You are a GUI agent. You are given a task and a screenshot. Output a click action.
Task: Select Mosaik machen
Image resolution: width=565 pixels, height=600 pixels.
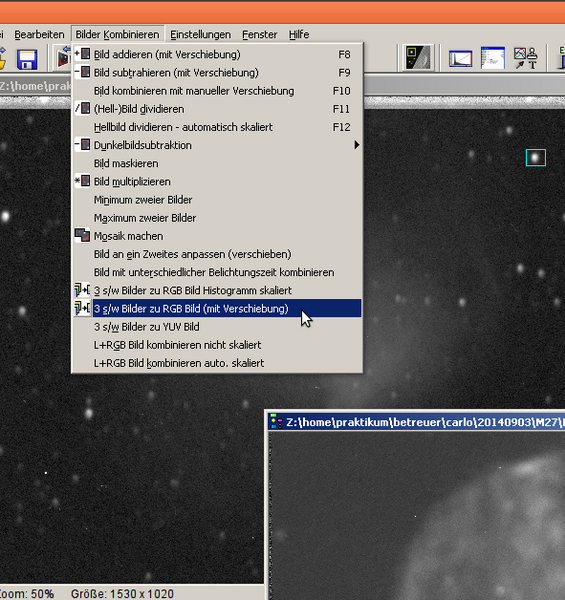217,236
